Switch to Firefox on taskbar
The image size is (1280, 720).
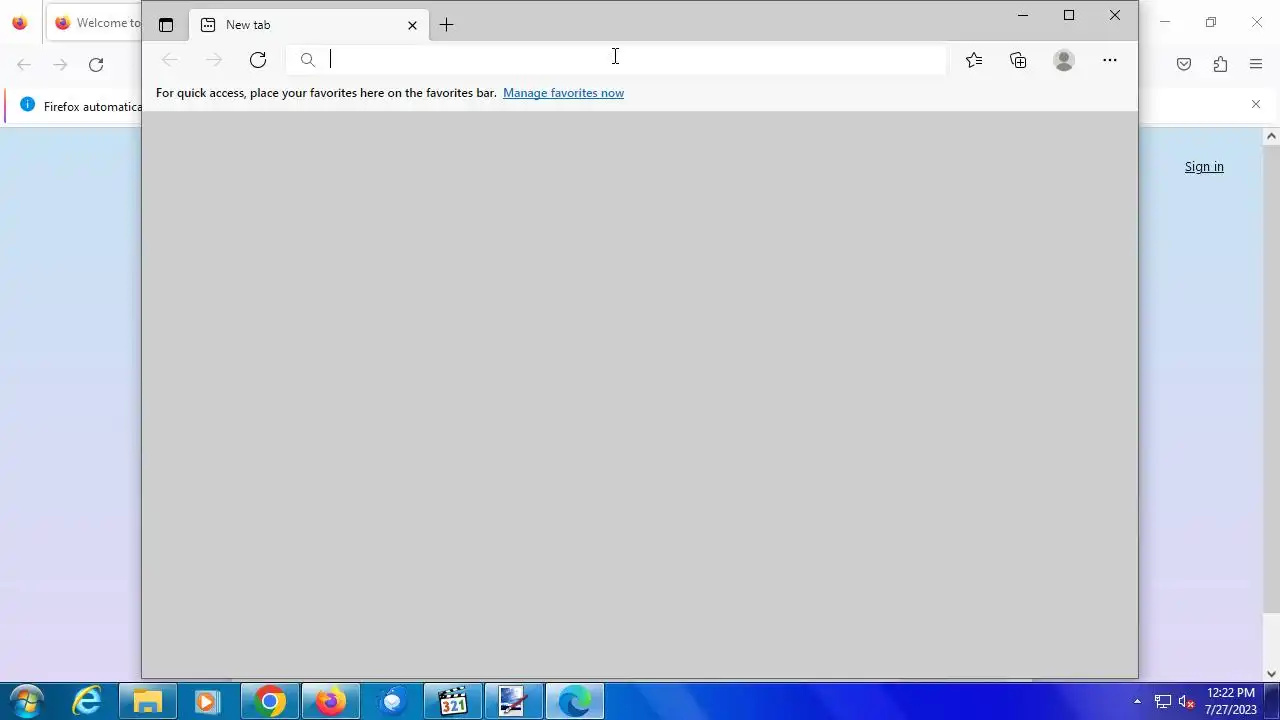[x=331, y=702]
